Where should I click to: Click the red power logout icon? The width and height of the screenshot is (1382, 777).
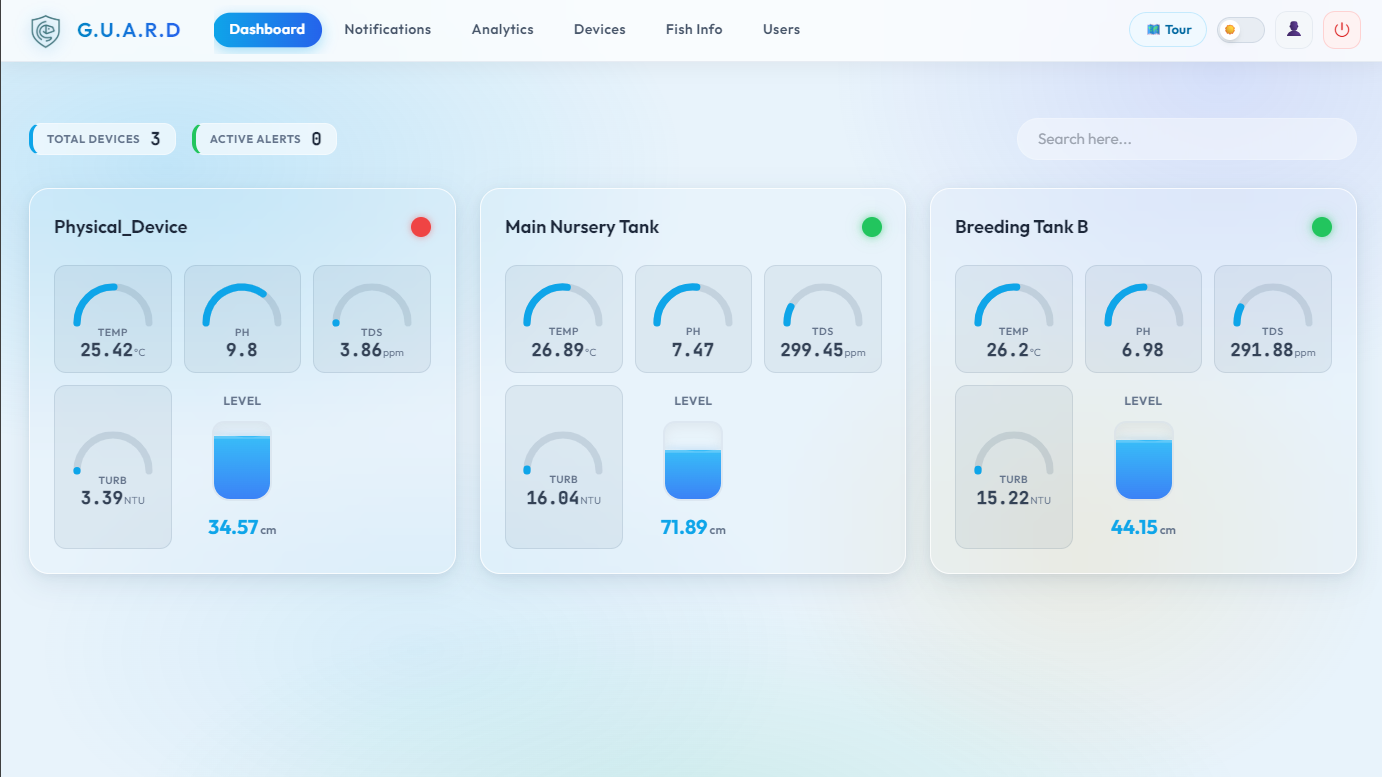click(1342, 30)
